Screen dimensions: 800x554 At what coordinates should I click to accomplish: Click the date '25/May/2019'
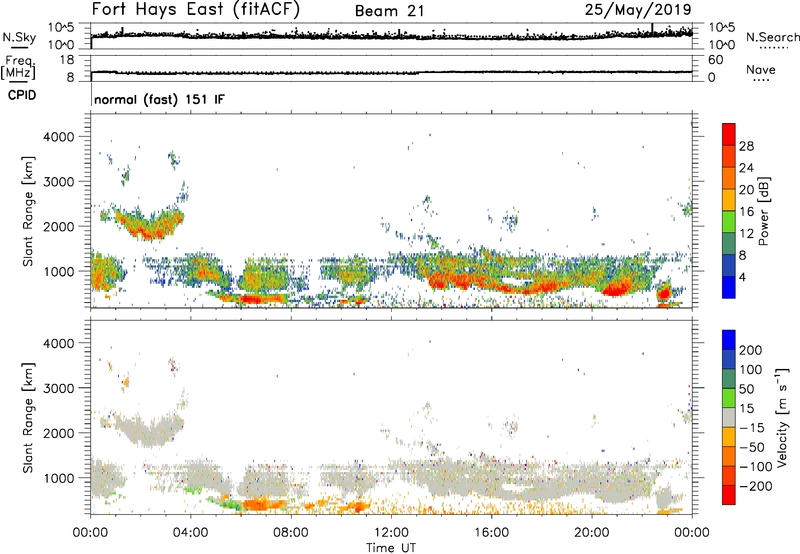638,9
